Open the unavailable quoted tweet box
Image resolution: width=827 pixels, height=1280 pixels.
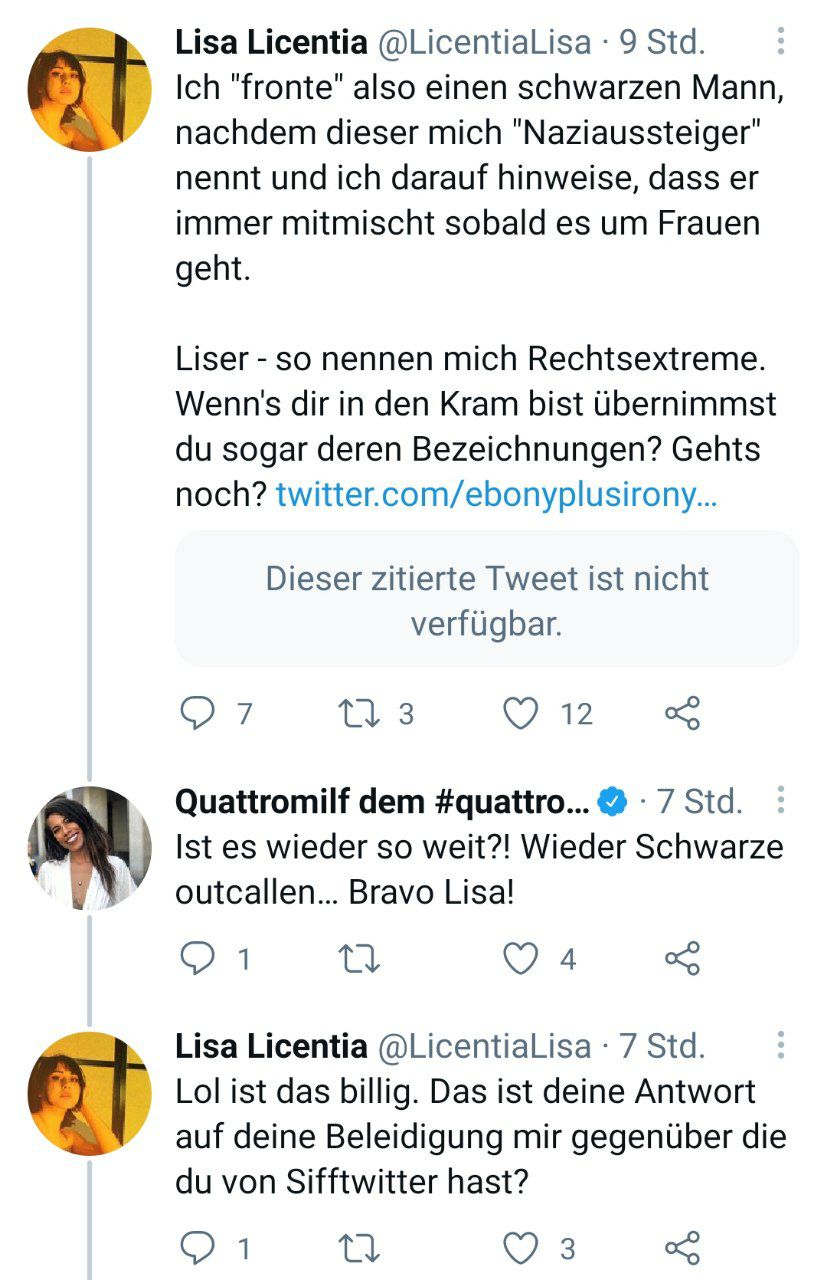pyautogui.click(x=486, y=600)
